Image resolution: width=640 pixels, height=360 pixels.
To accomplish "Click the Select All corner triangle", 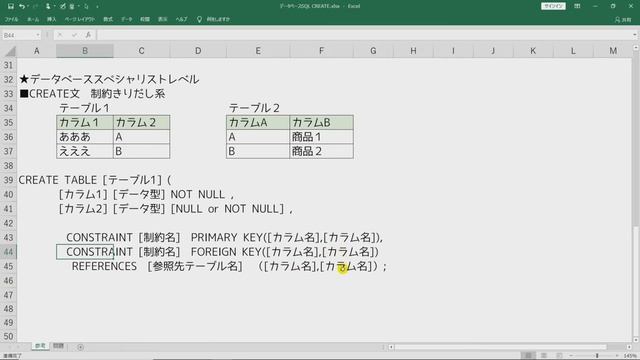I will pyautogui.click(x=9, y=51).
